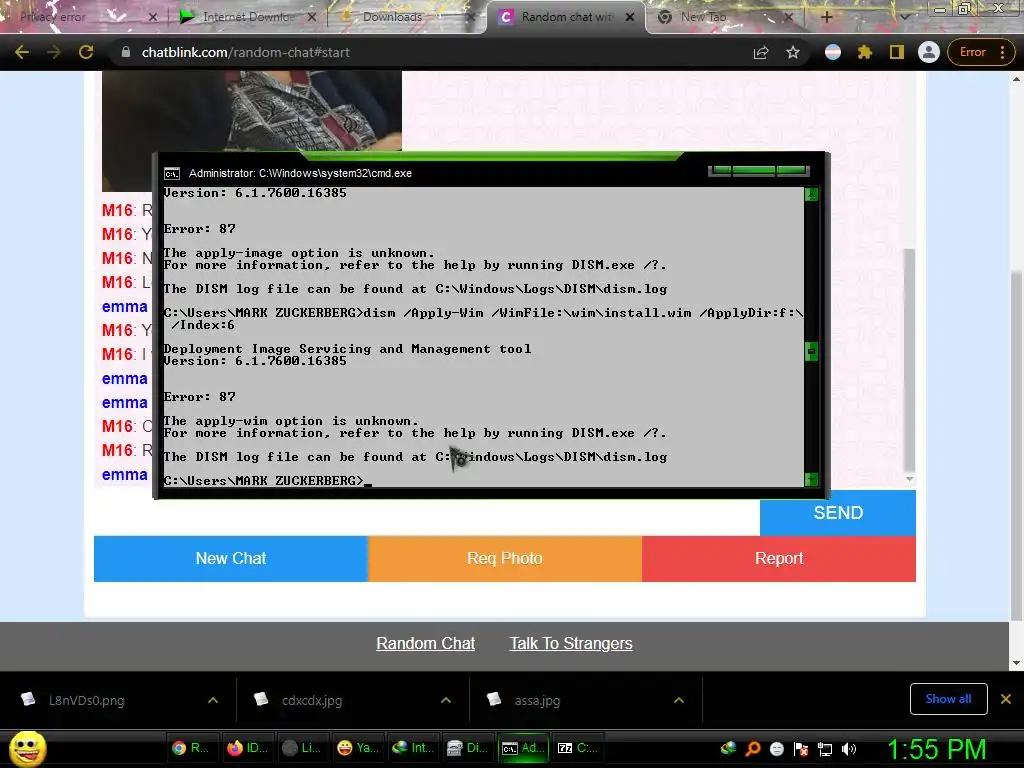Go back to the previous page
1024x768 pixels.
(x=22, y=52)
